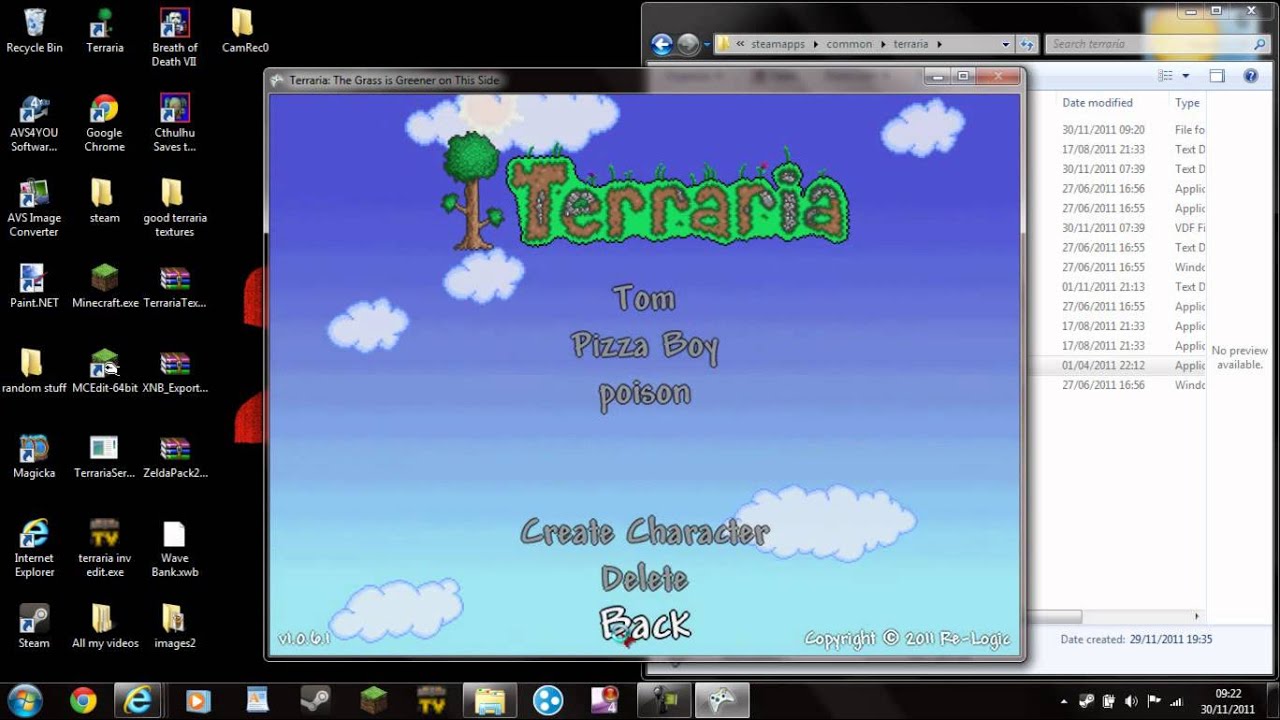Select the steam folder on desktop

pyautogui.click(x=104, y=201)
